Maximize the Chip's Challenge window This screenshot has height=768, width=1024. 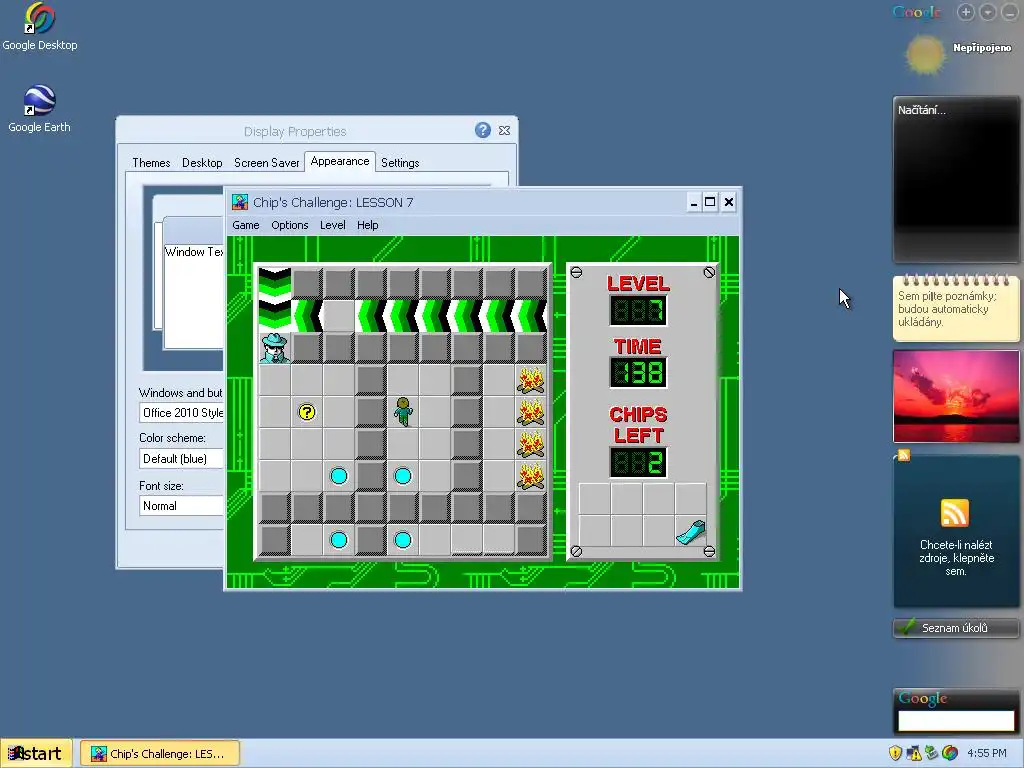click(710, 202)
